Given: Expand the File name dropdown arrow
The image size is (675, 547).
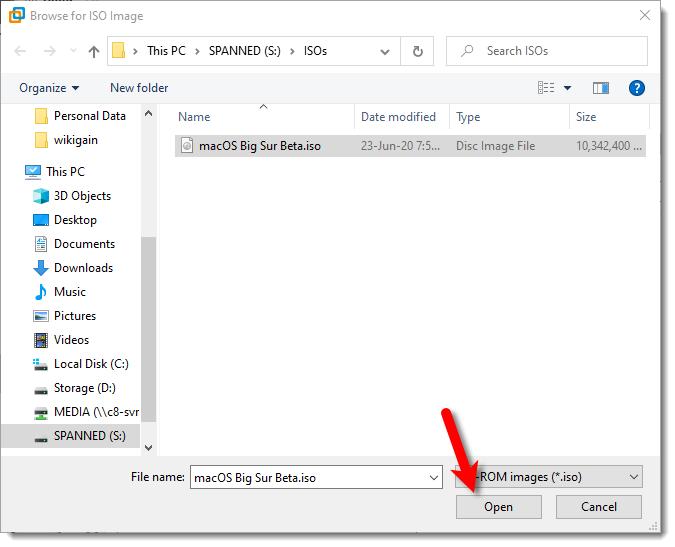Looking at the screenshot, I should click(x=433, y=477).
